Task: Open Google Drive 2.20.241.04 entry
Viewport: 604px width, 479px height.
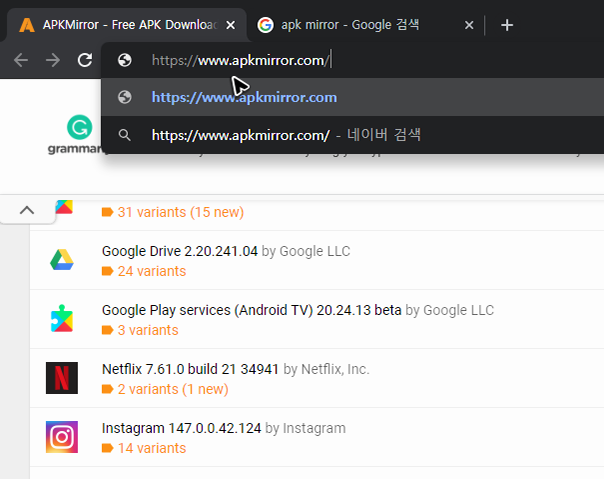Action: pos(180,251)
